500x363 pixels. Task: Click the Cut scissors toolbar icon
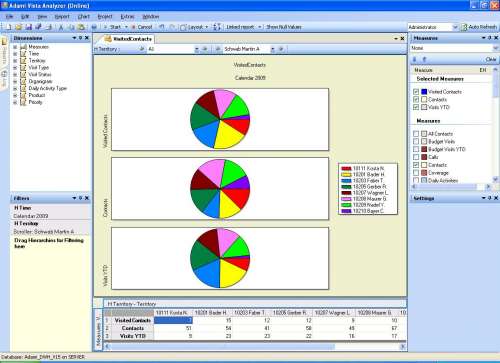tap(61, 27)
